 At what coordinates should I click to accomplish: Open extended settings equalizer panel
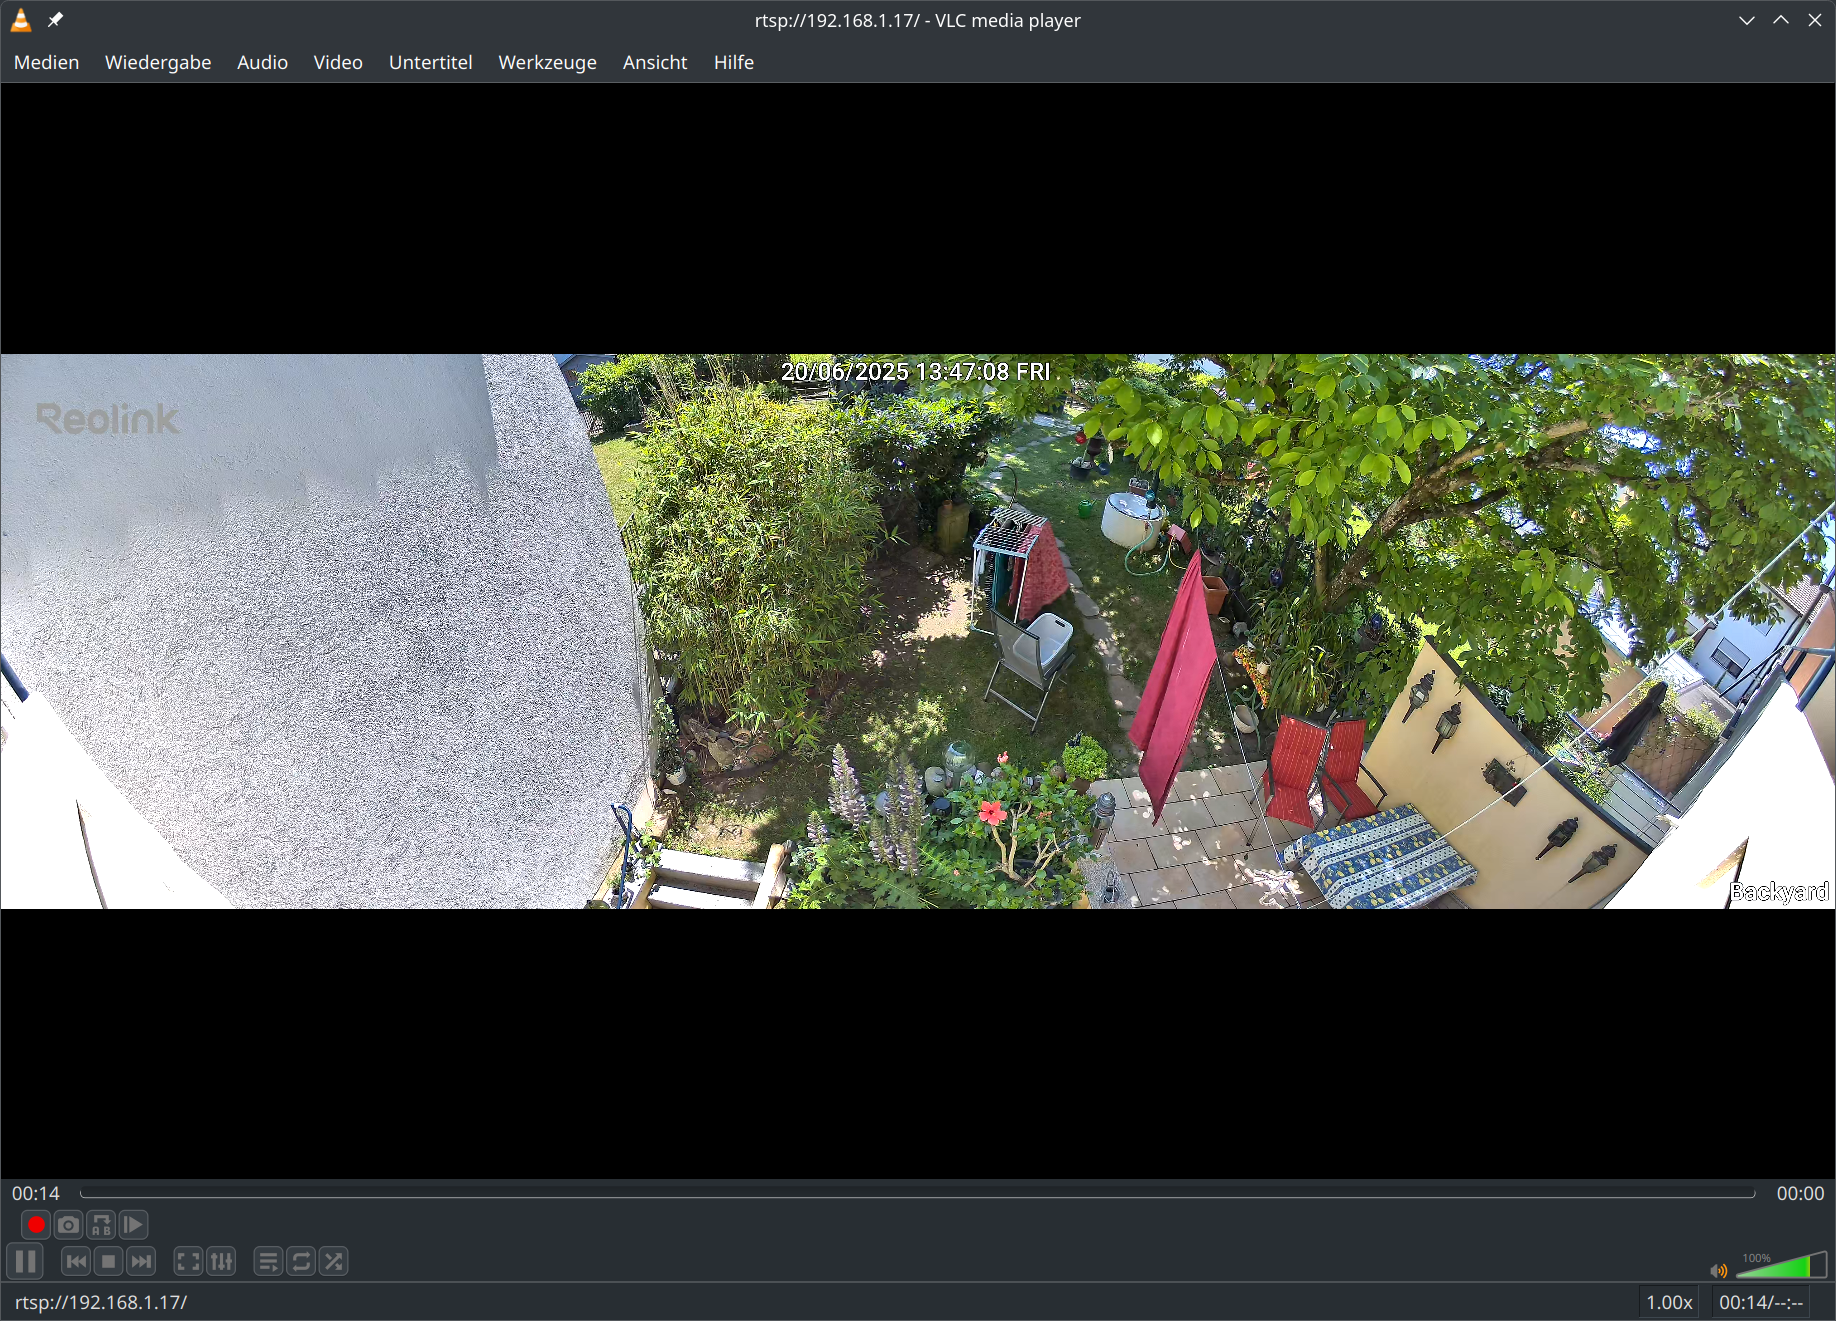point(221,1262)
